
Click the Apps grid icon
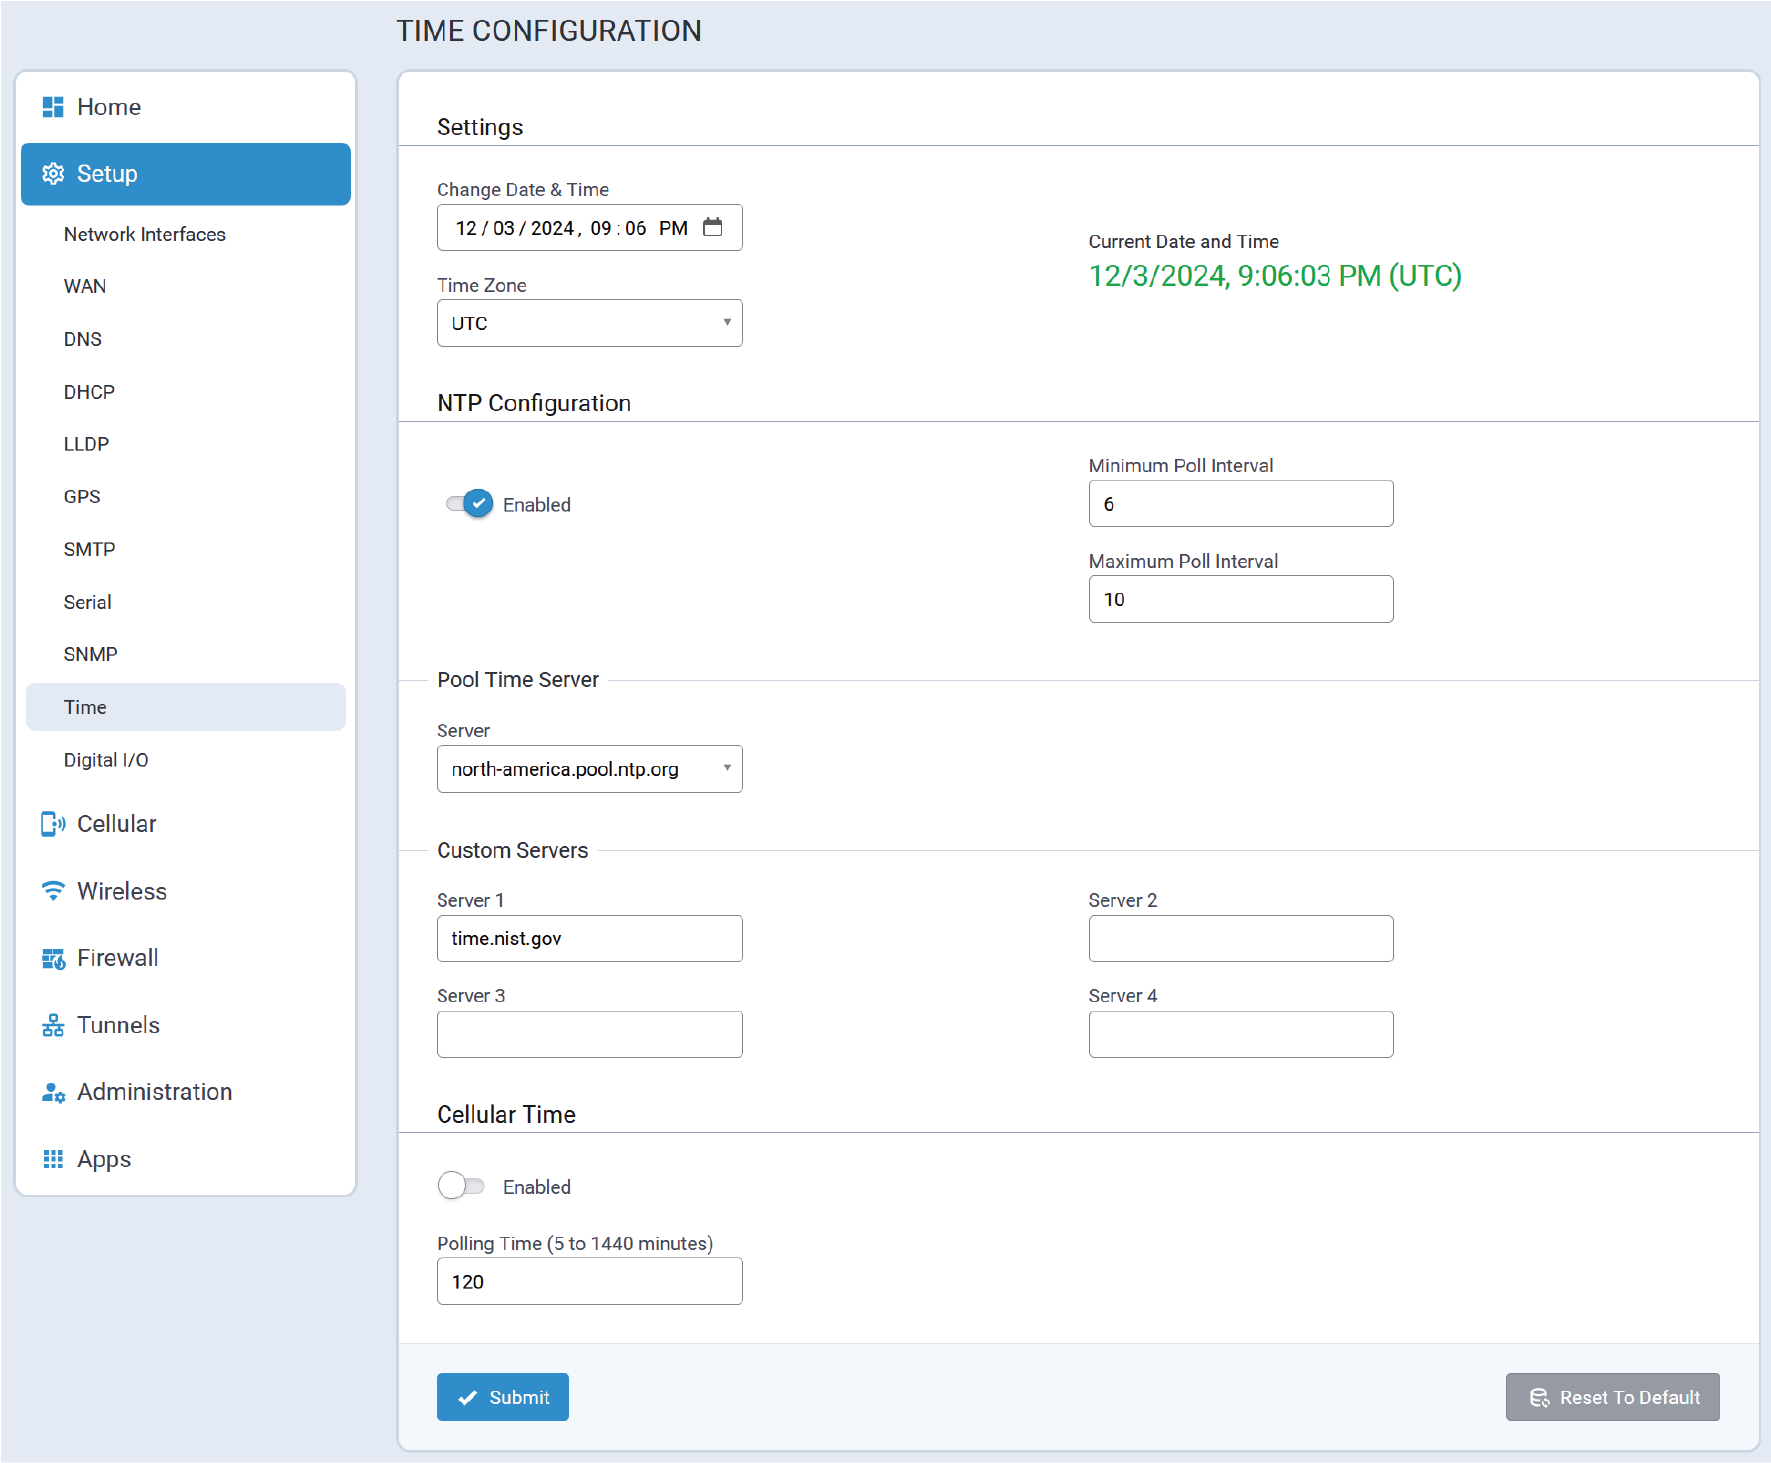53,1159
